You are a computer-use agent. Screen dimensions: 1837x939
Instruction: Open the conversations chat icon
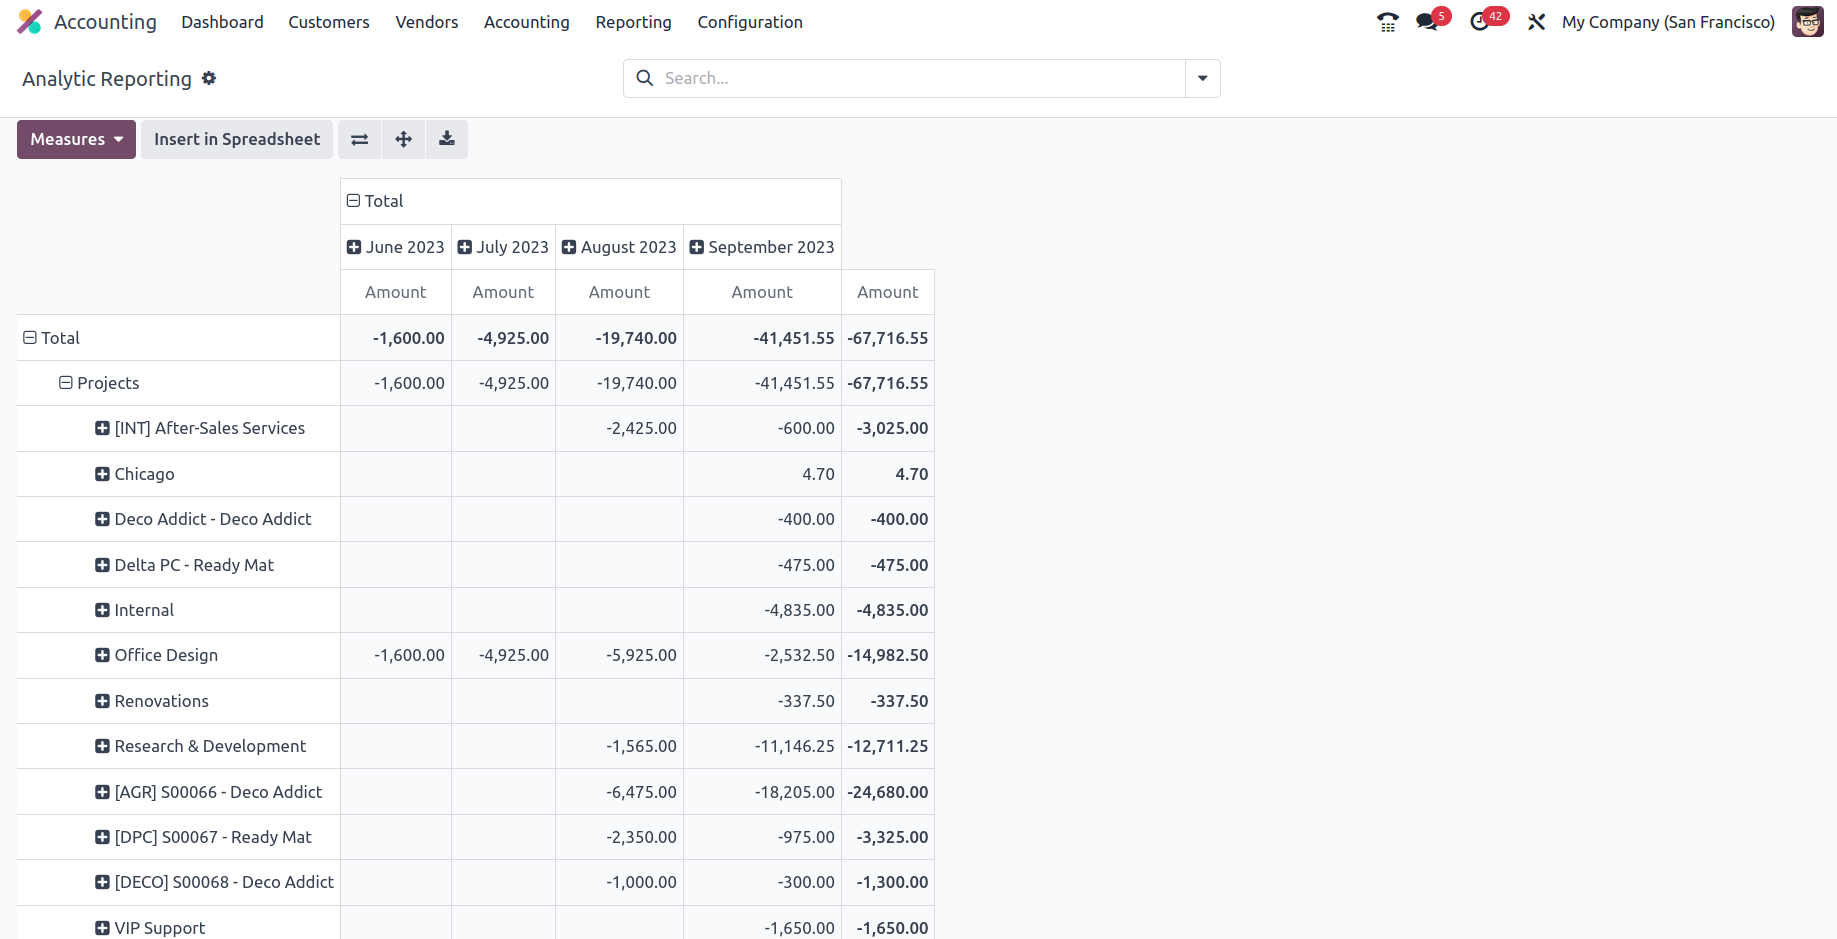point(1428,22)
